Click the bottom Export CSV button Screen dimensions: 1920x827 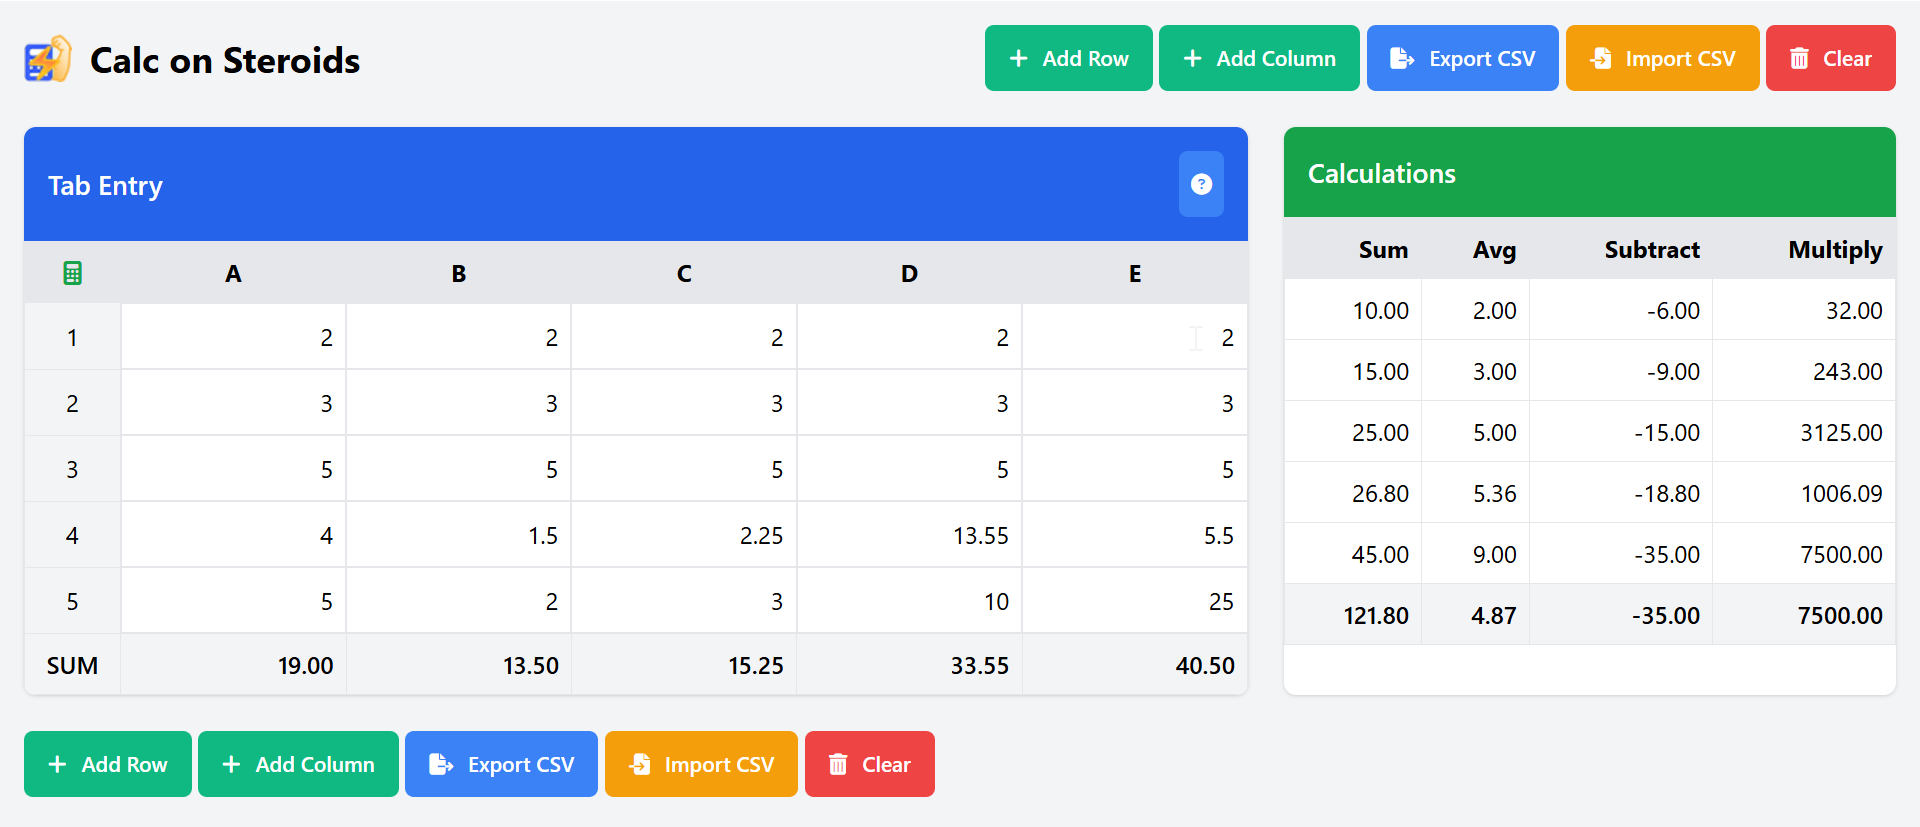coord(501,764)
